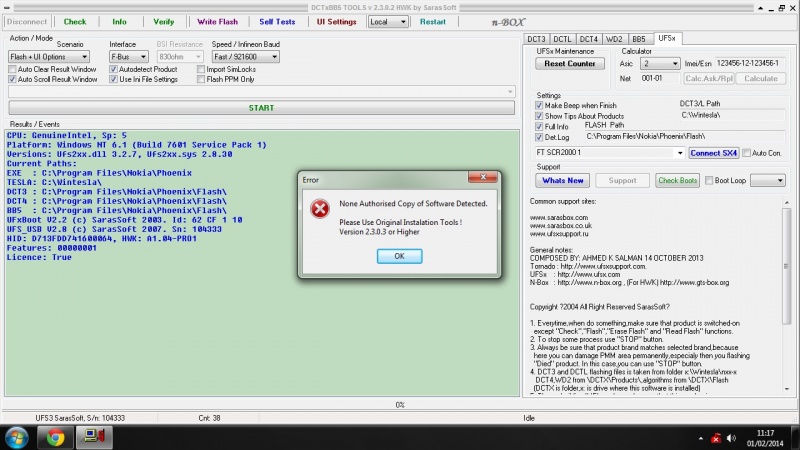The image size is (800, 450).
Task: Toggle Auto Clear Result Window checkbox
Action: tap(12, 69)
